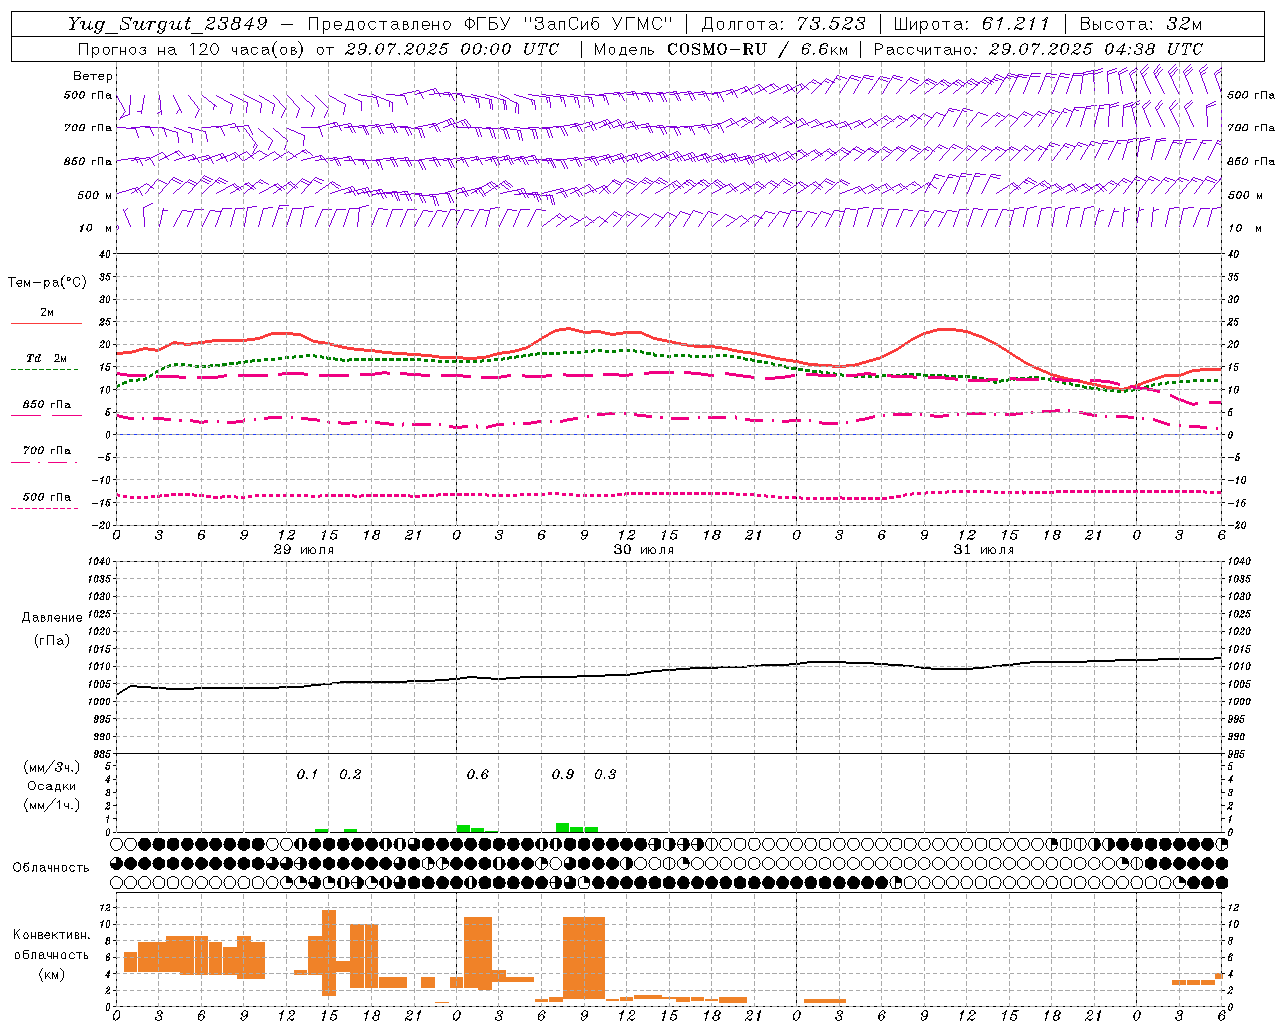Viewport: 1280px width, 1024px height.
Task: Click the 700 гПа temperature legend label
Action: (47, 450)
